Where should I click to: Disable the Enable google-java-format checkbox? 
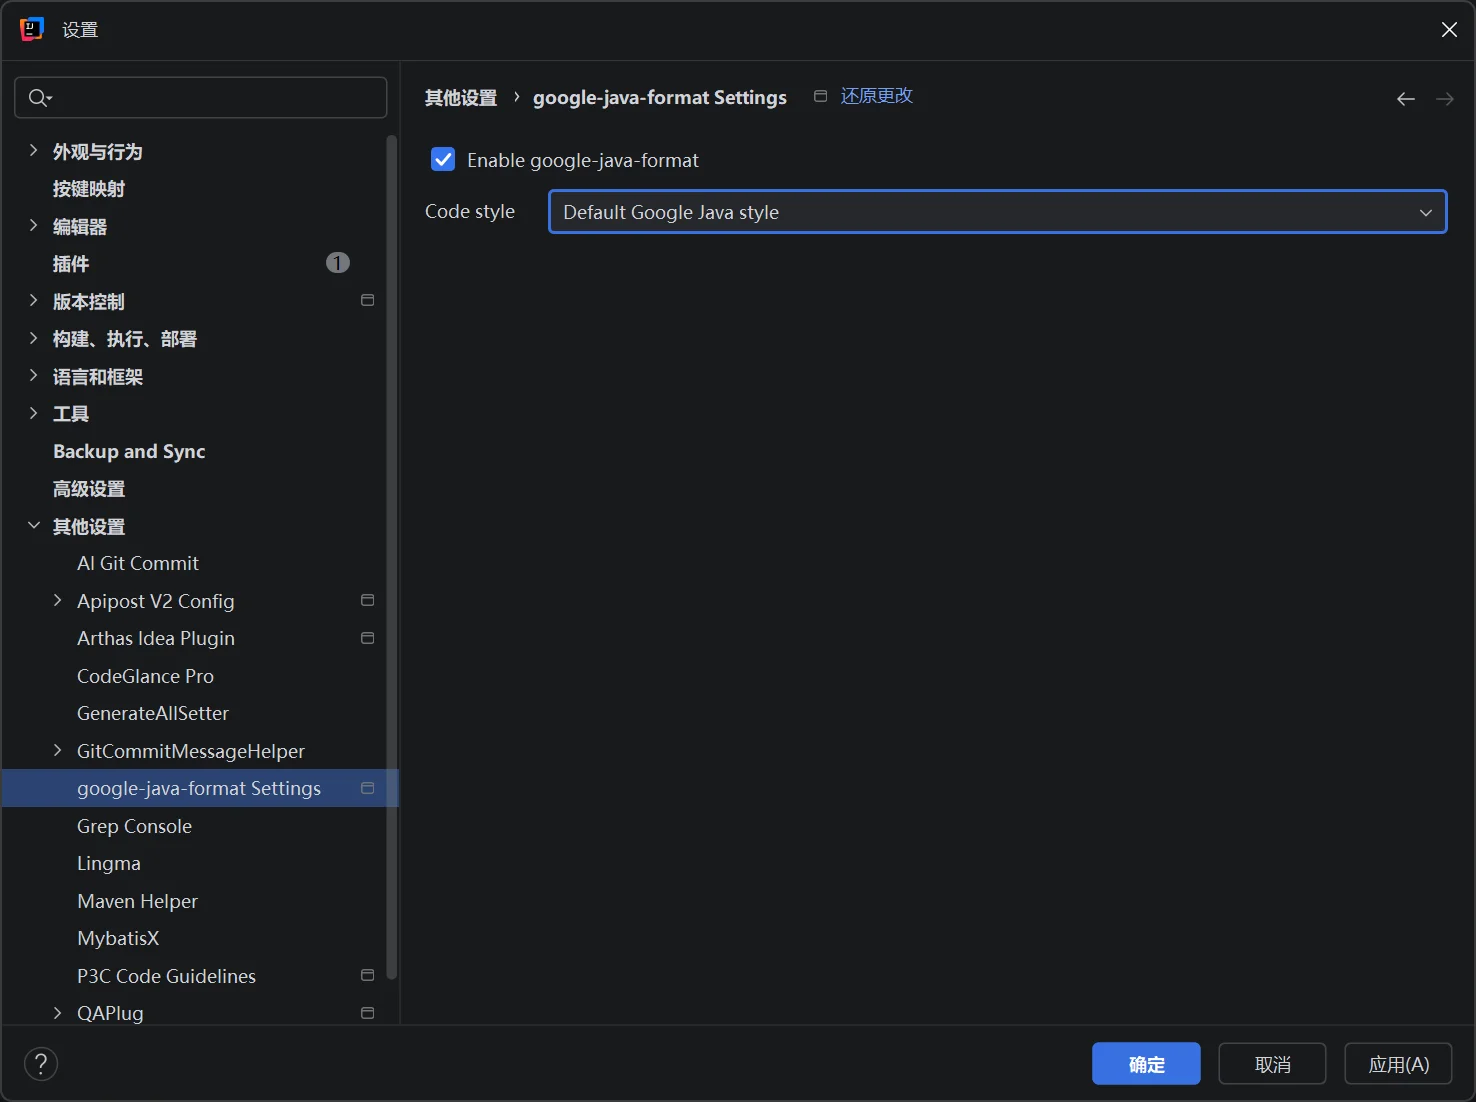pos(443,159)
